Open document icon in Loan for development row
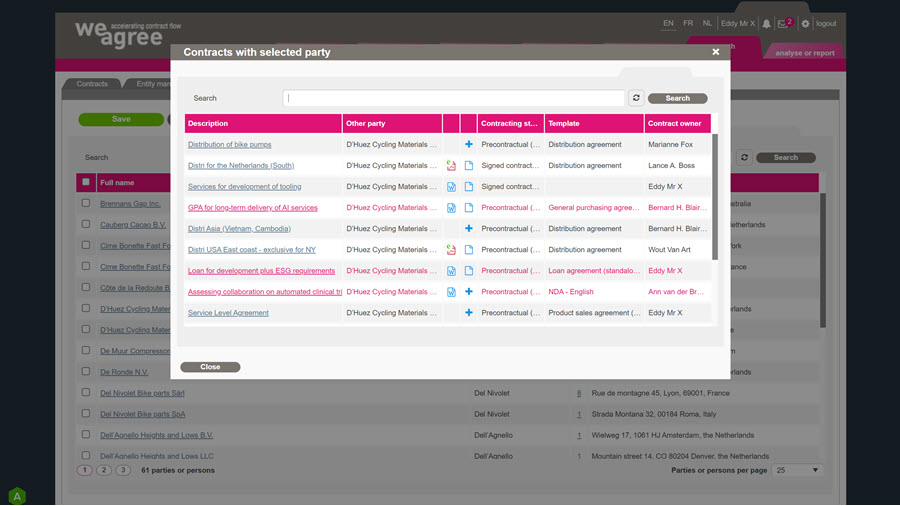This screenshot has width=900, height=506. click(x=469, y=271)
